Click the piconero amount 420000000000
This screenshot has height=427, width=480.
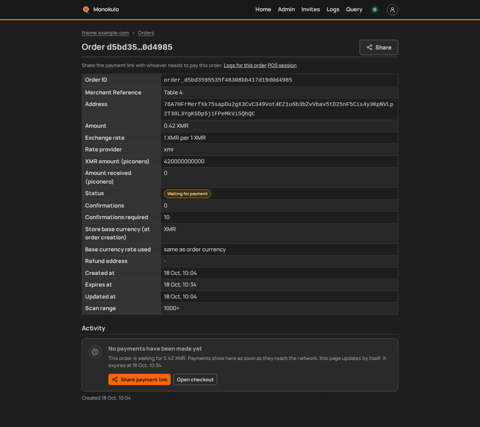click(184, 161)
